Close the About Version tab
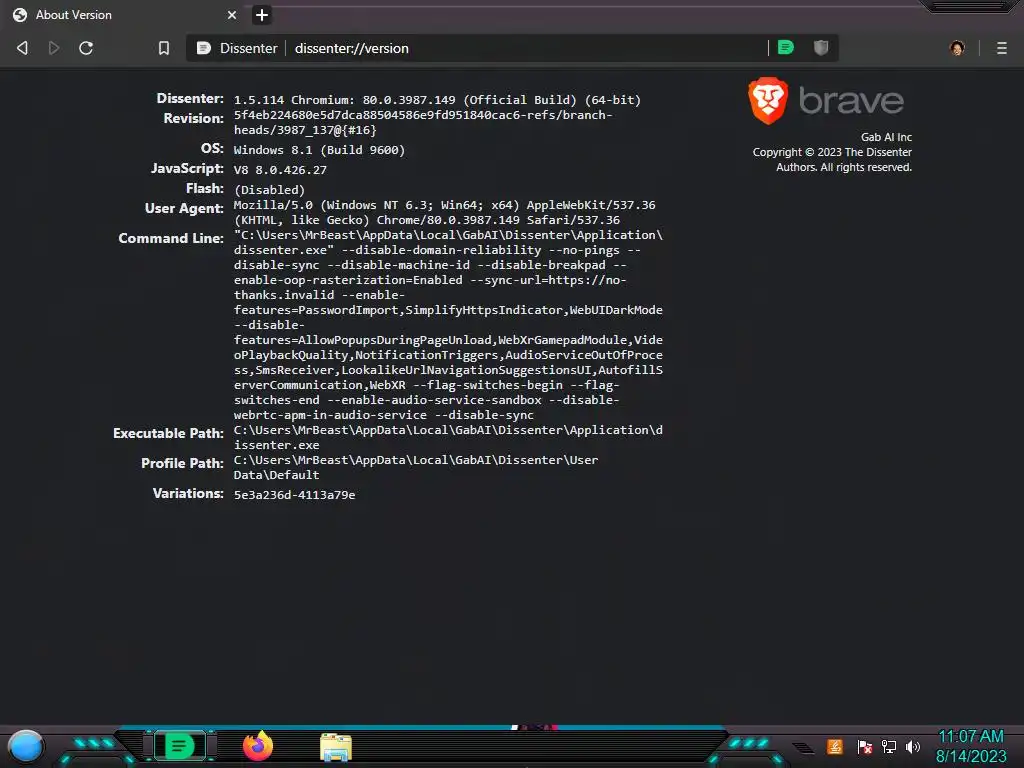The height and width of the screenshot is (768, 1024). (x=232, y=15)
